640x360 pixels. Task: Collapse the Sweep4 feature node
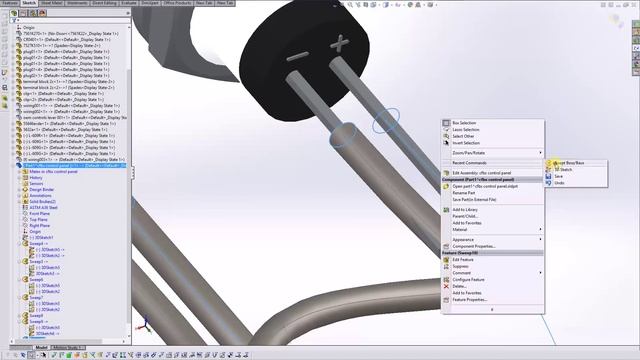click(19, 244)
